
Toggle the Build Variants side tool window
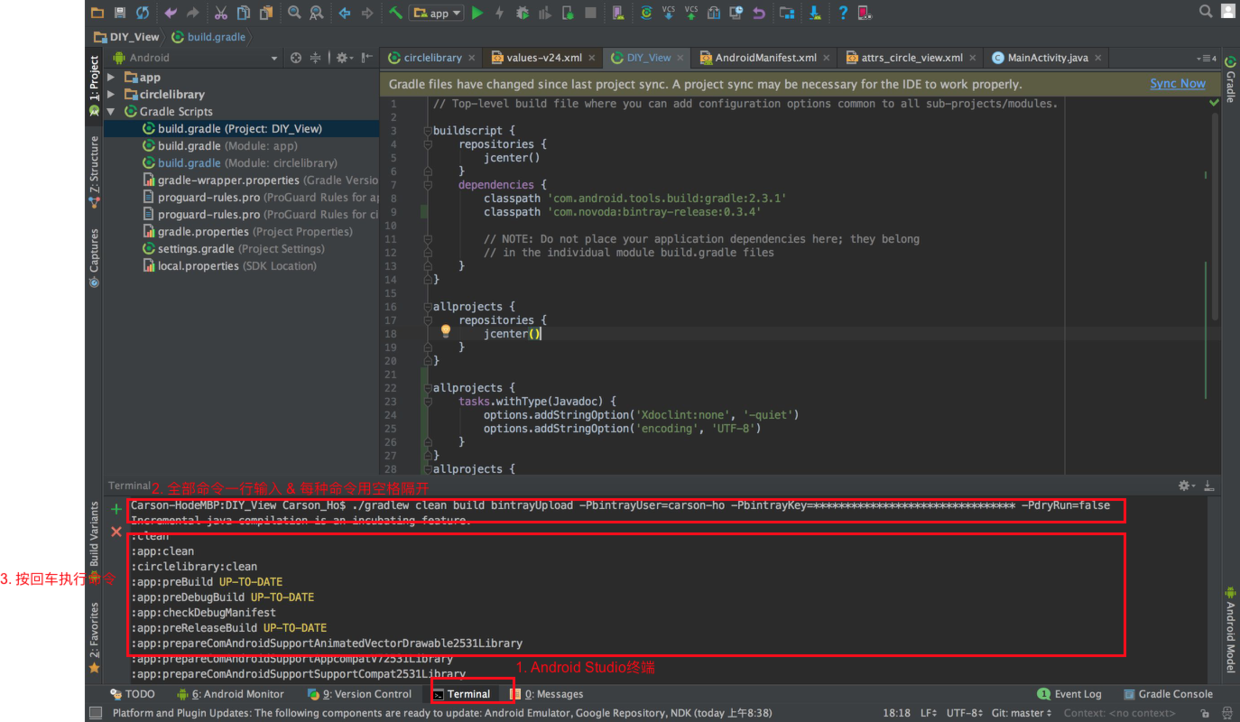94,540
